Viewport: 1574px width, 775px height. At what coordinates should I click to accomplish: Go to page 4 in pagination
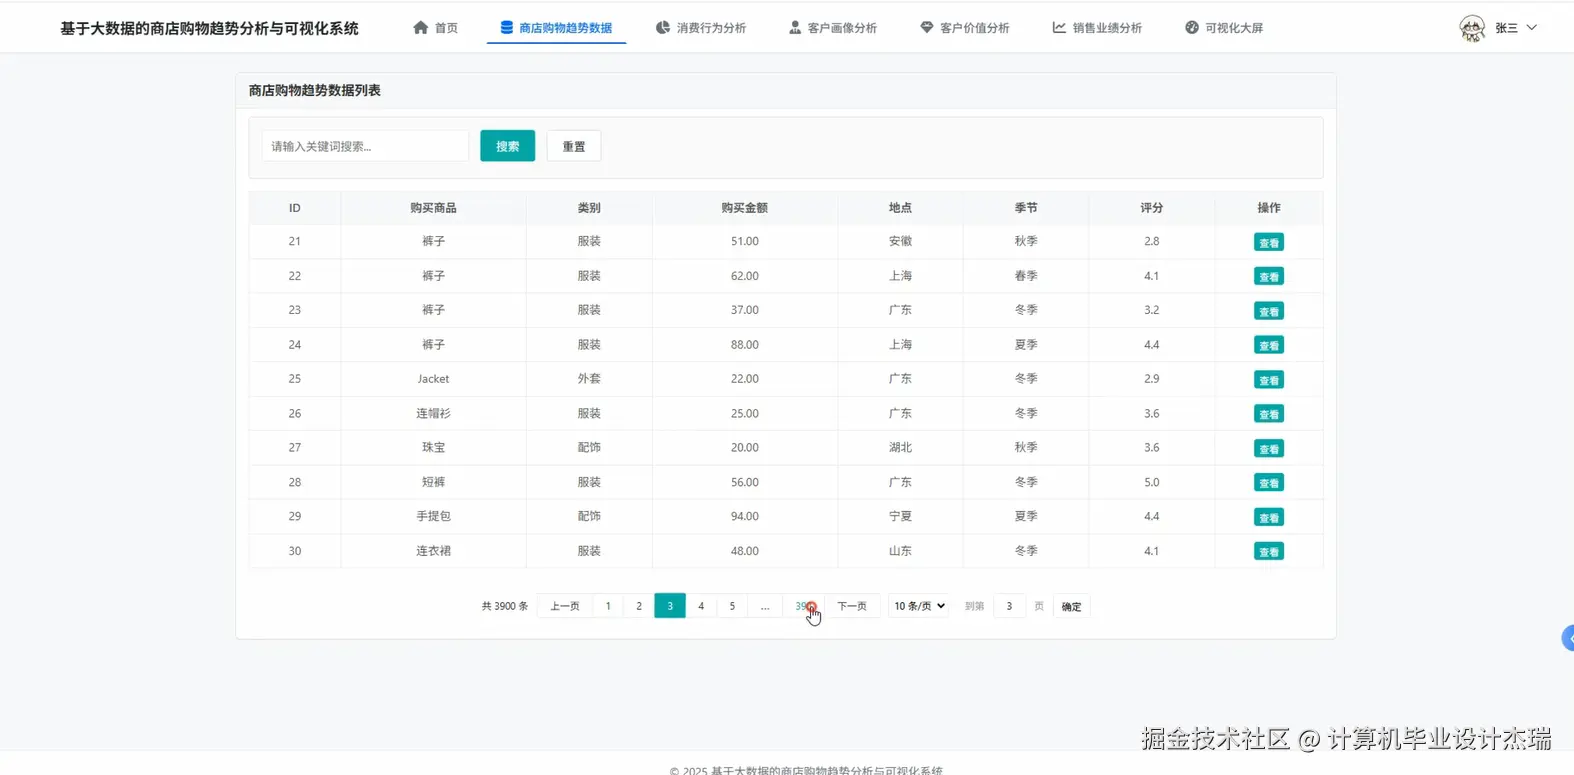click(x=701, y=606)
